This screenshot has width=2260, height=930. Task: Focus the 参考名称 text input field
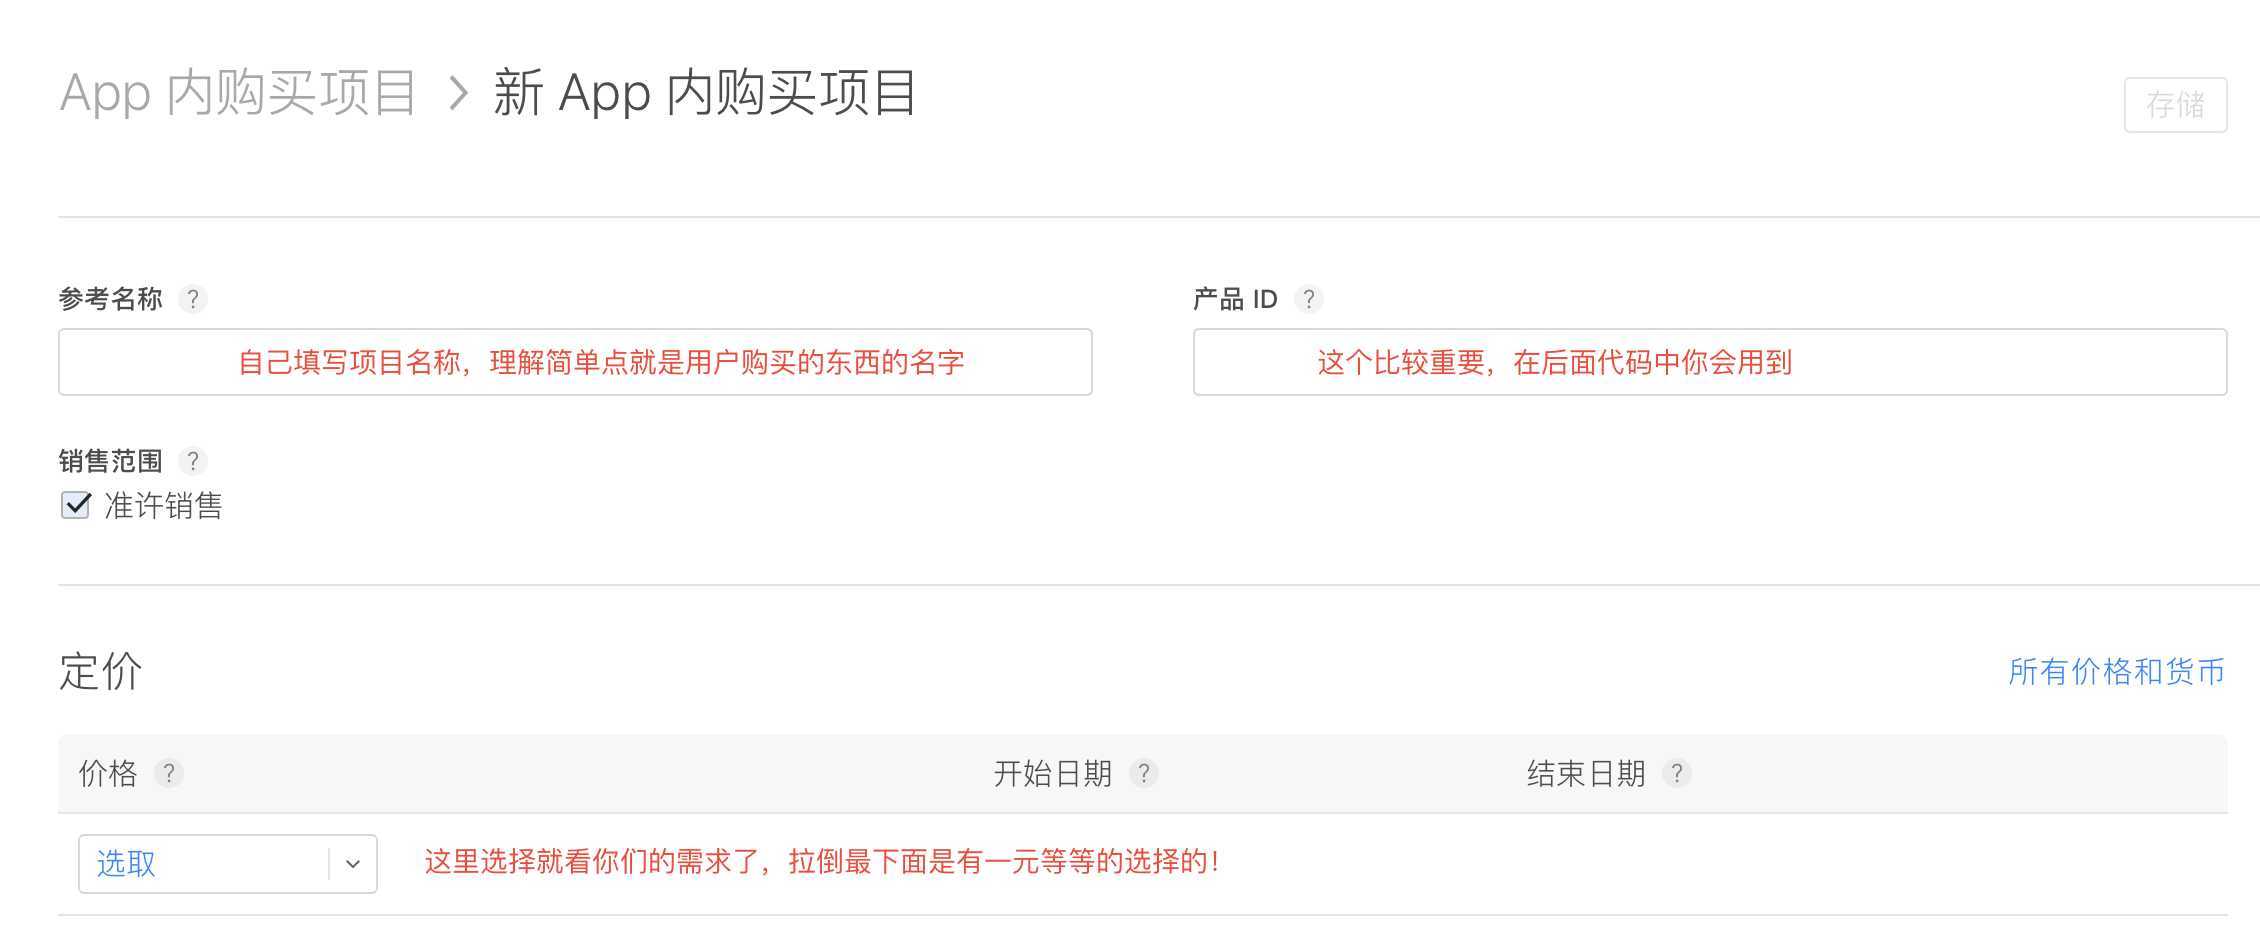tap(575, 362)
